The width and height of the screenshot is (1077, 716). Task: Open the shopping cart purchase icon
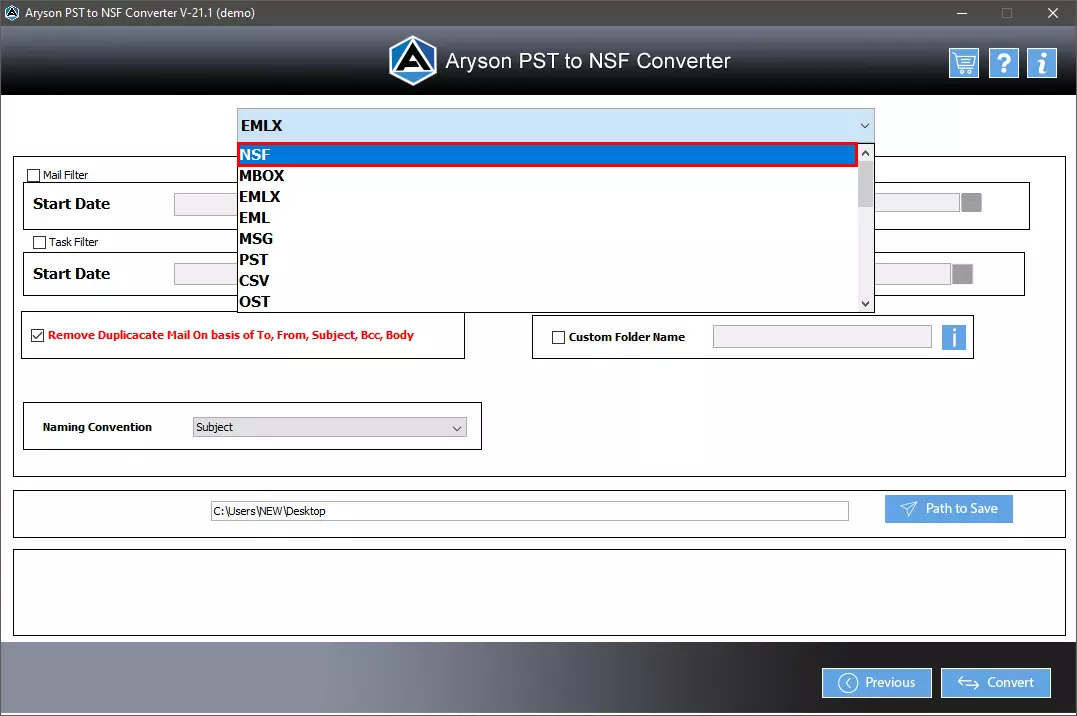[x=964, y=63]
